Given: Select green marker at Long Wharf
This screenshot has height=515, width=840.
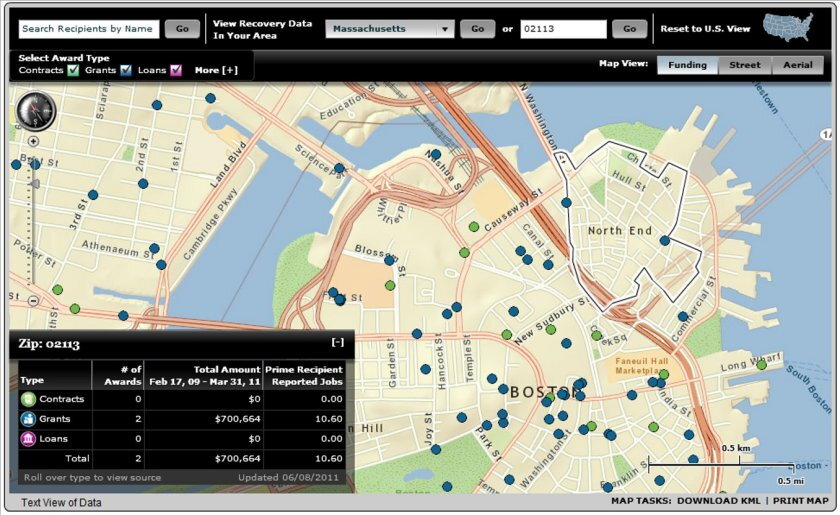Looking at the screenshot, I should point(761,365).
